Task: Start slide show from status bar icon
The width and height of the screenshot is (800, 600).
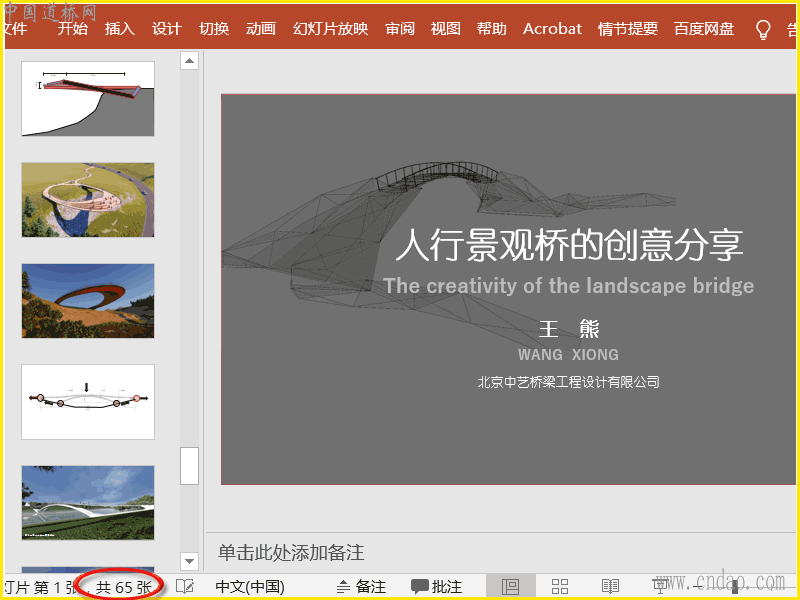Action: pos(661,587)
